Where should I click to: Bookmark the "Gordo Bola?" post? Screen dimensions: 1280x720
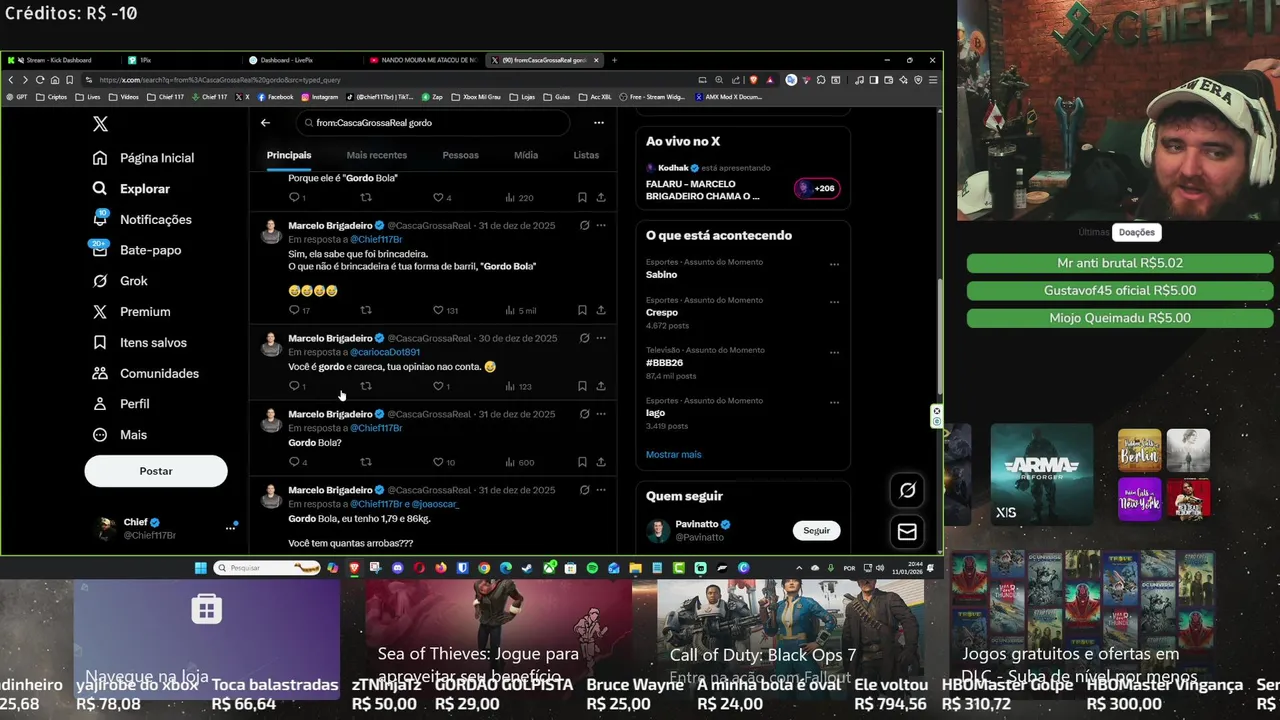point(582,462)
